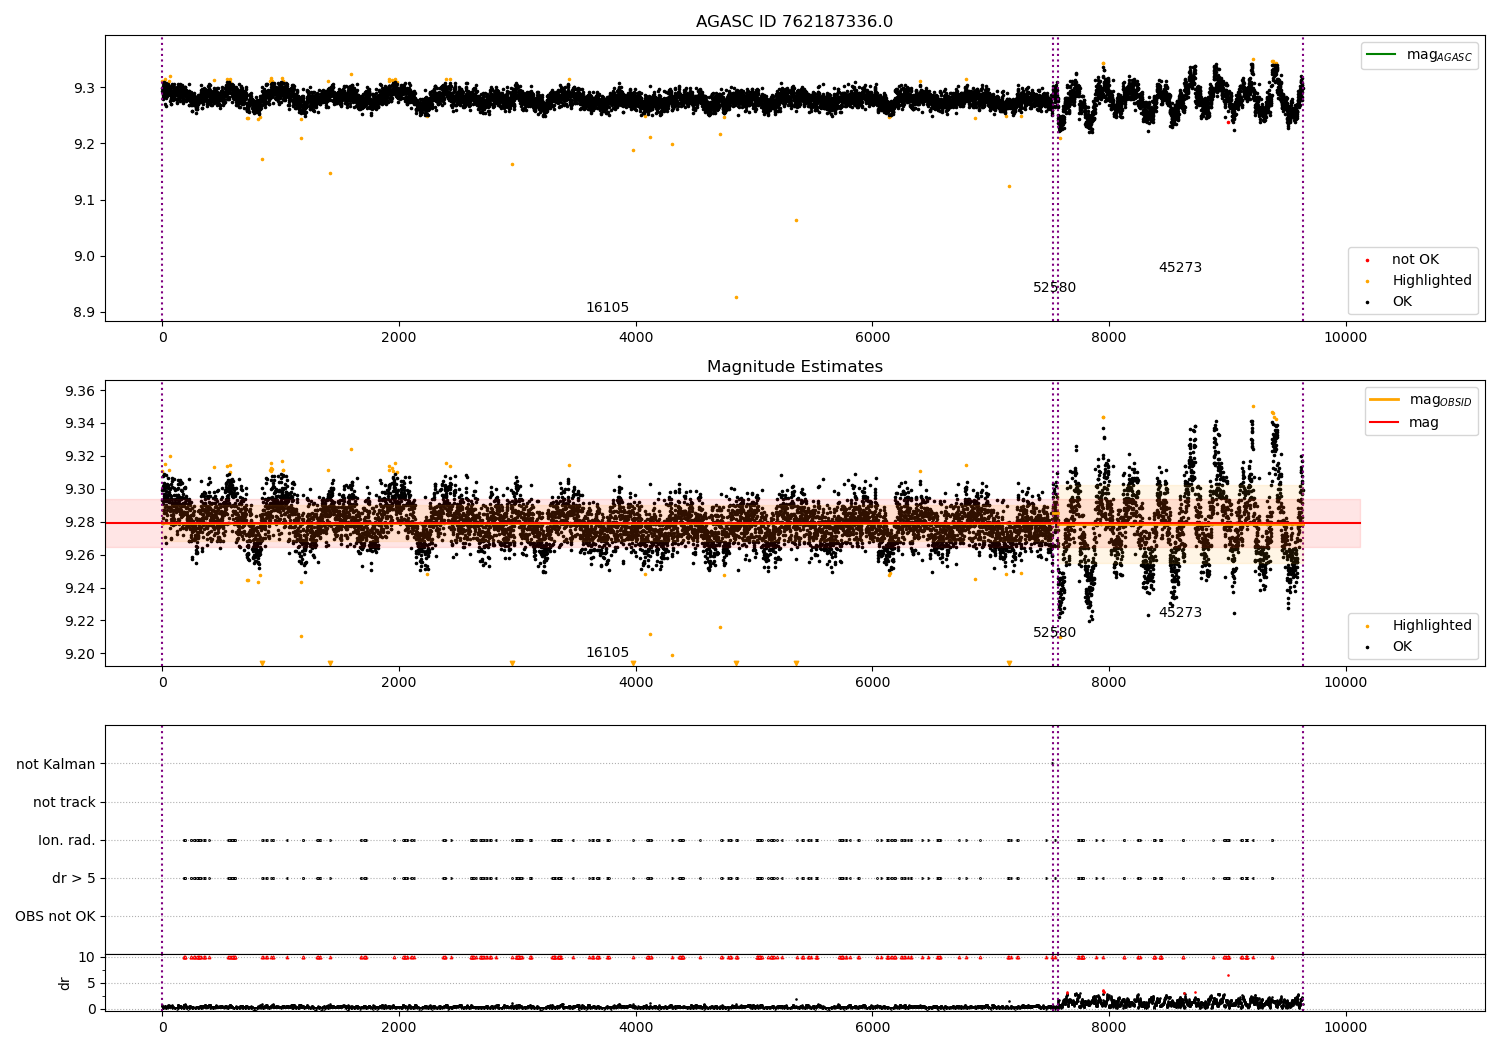Click the lowest orange outlier point near 8.93 in top plot
The image size is (1500, 1050).
point(736,297)
